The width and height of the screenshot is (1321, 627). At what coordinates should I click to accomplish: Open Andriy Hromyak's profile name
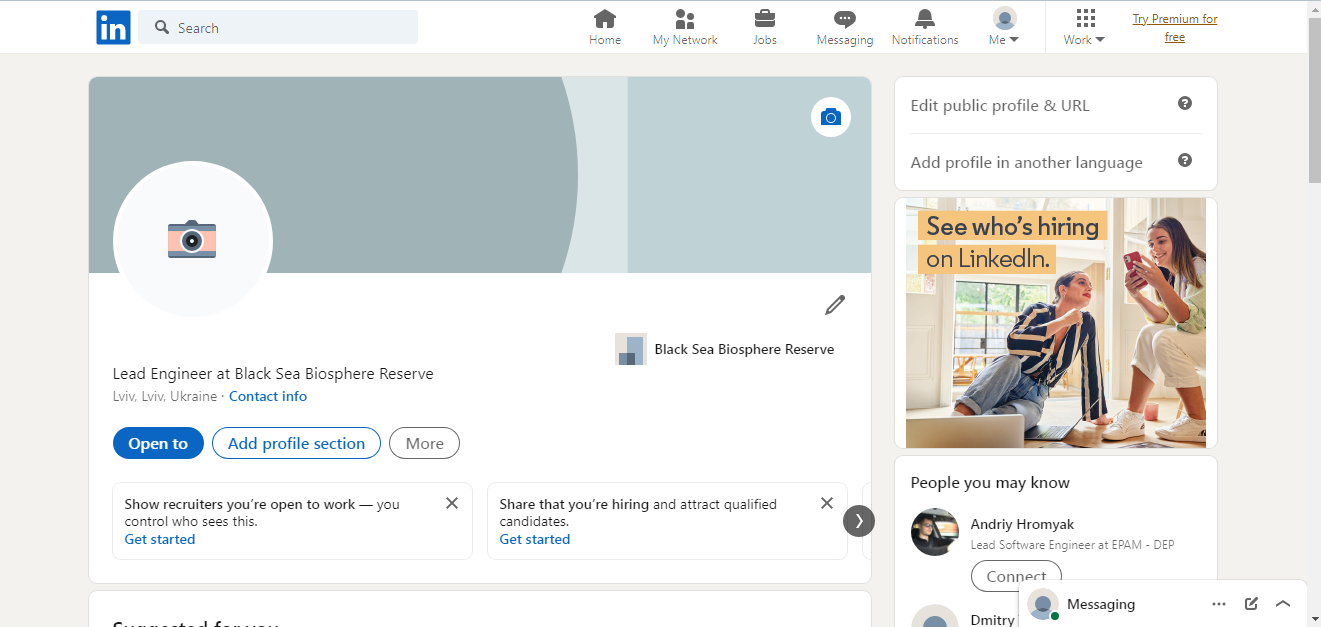click(x=1022, y=524)
